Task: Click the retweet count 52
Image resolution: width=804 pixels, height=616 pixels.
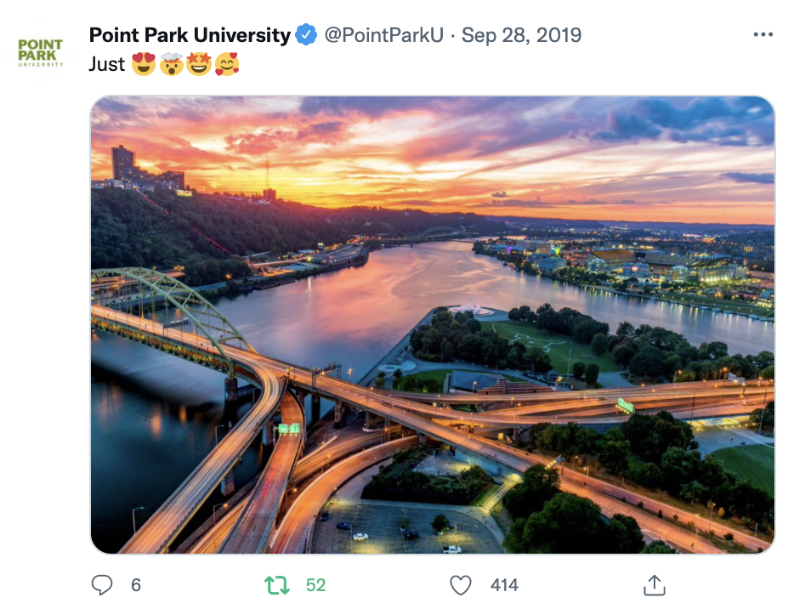Action: [316, 585]
